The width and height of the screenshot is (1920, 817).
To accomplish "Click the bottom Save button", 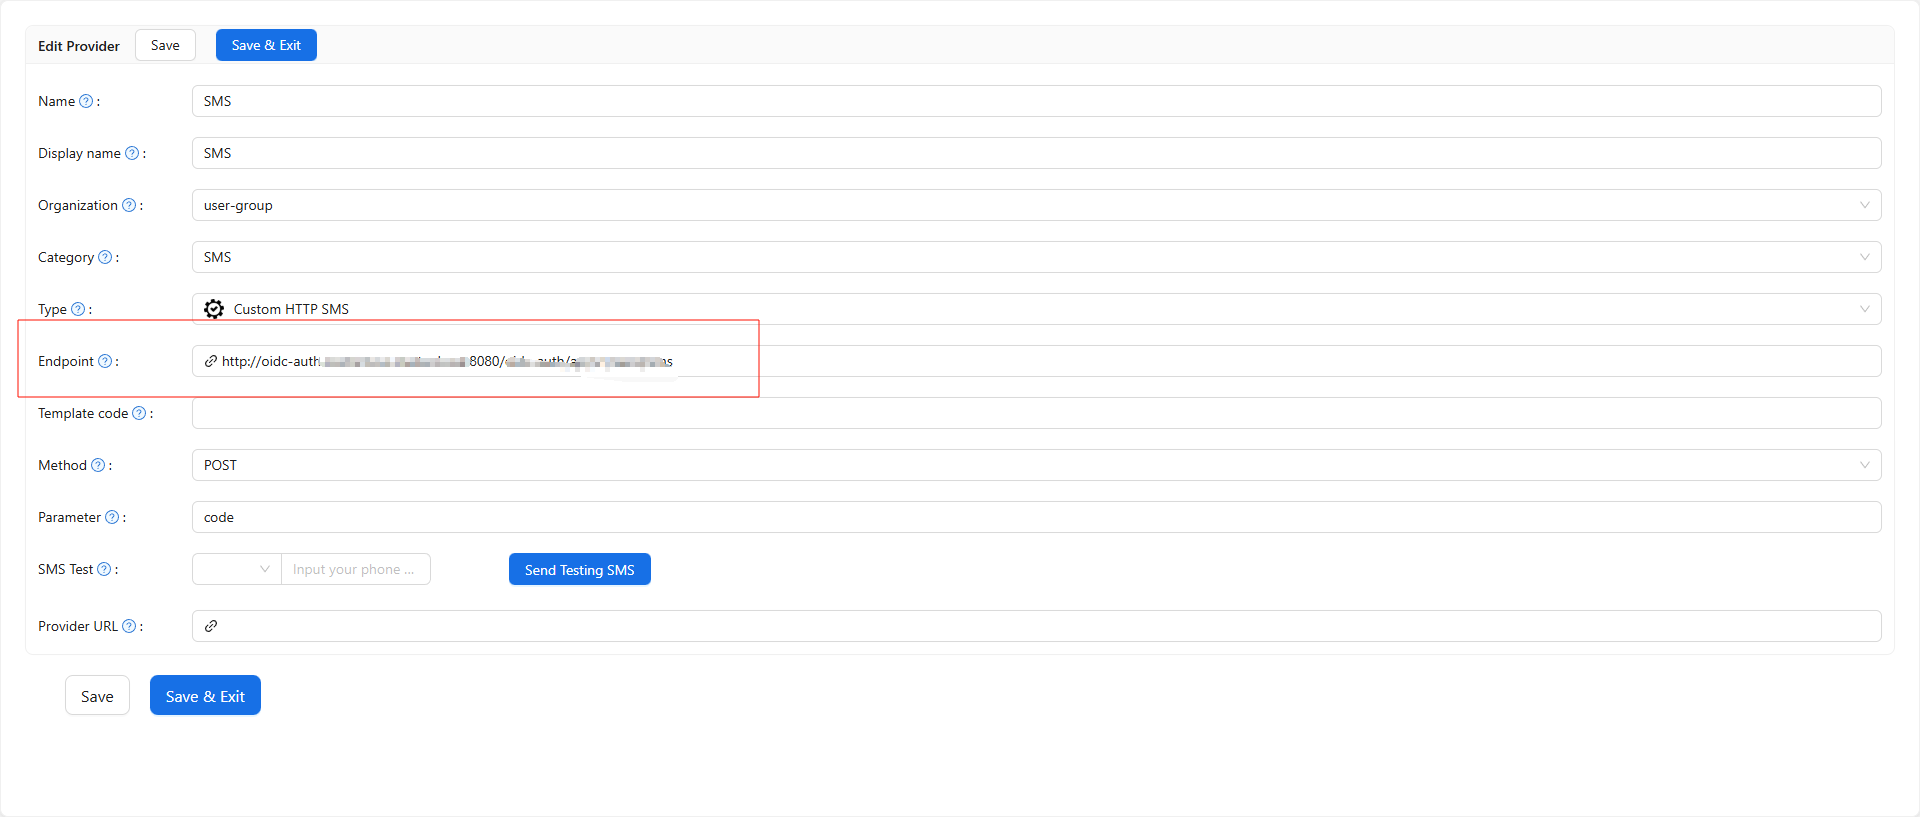I will tap(97, 696).
